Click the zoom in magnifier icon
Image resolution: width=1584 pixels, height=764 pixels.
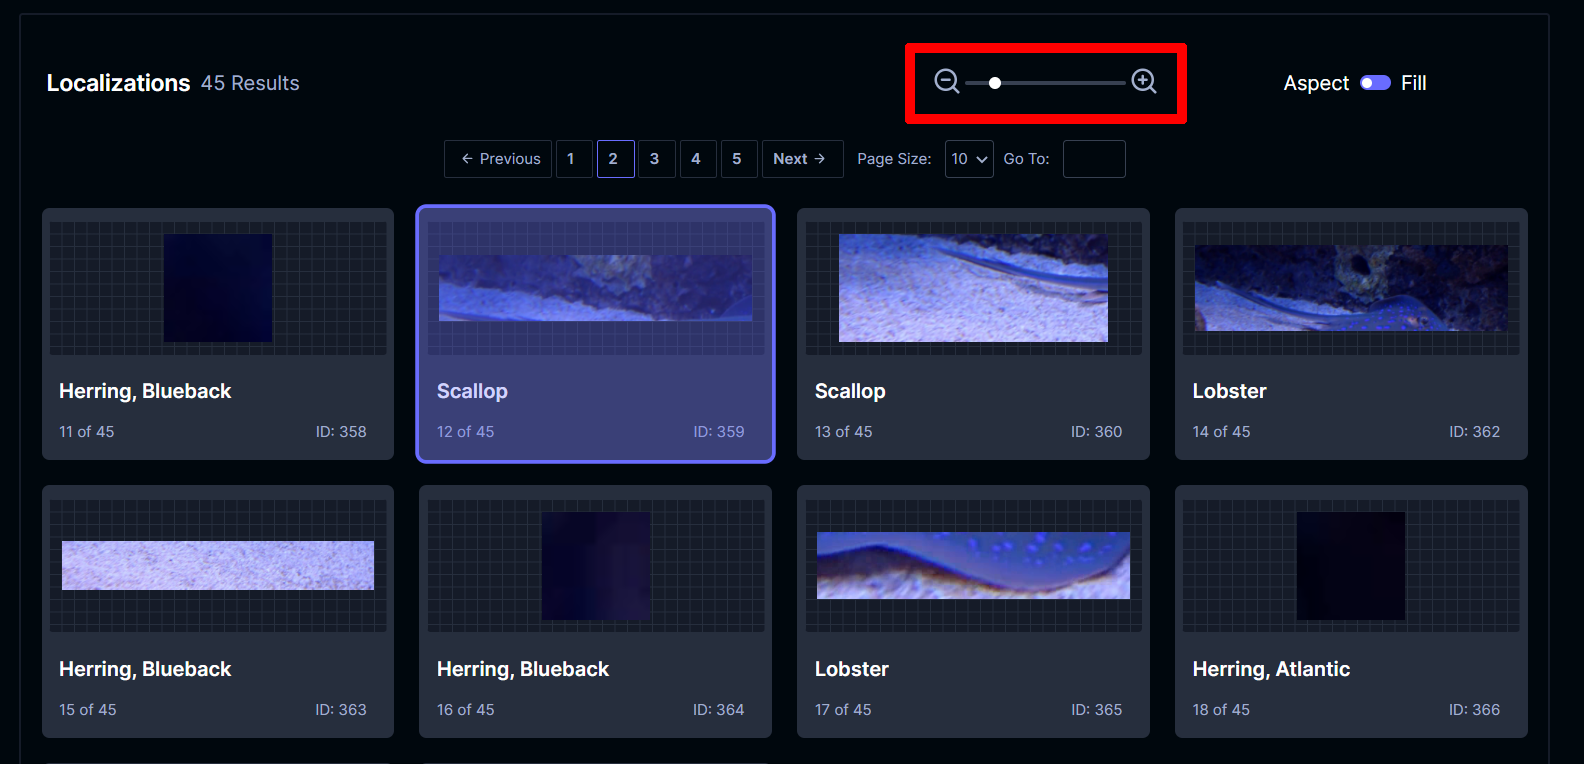[x=1144, y=82]
